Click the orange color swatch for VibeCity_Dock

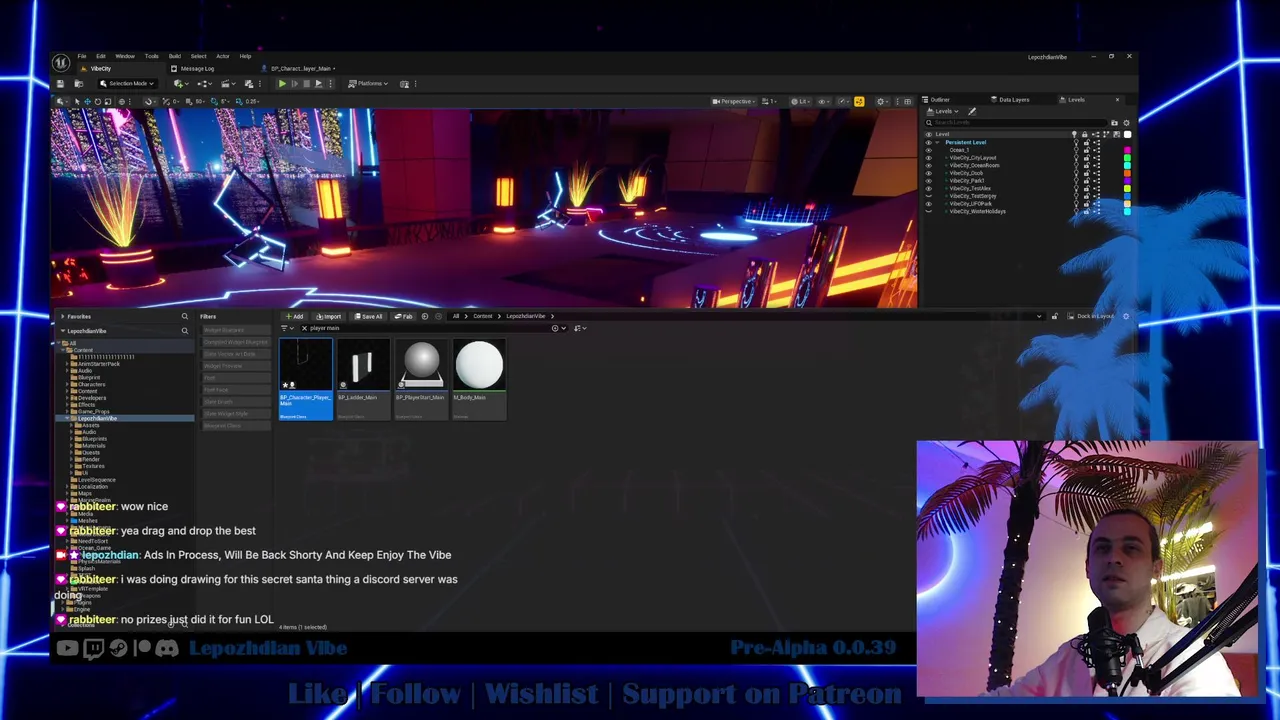(1127, 173)
